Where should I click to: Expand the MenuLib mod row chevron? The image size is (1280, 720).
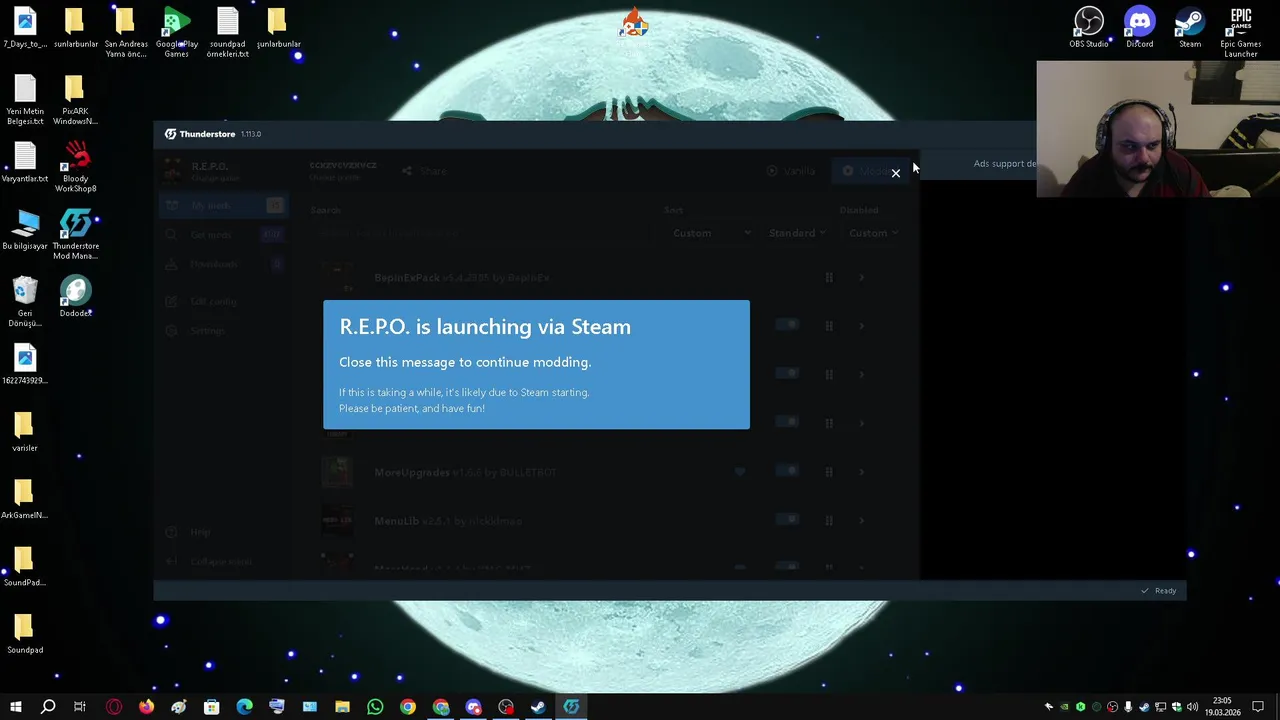tap(861, 520)
